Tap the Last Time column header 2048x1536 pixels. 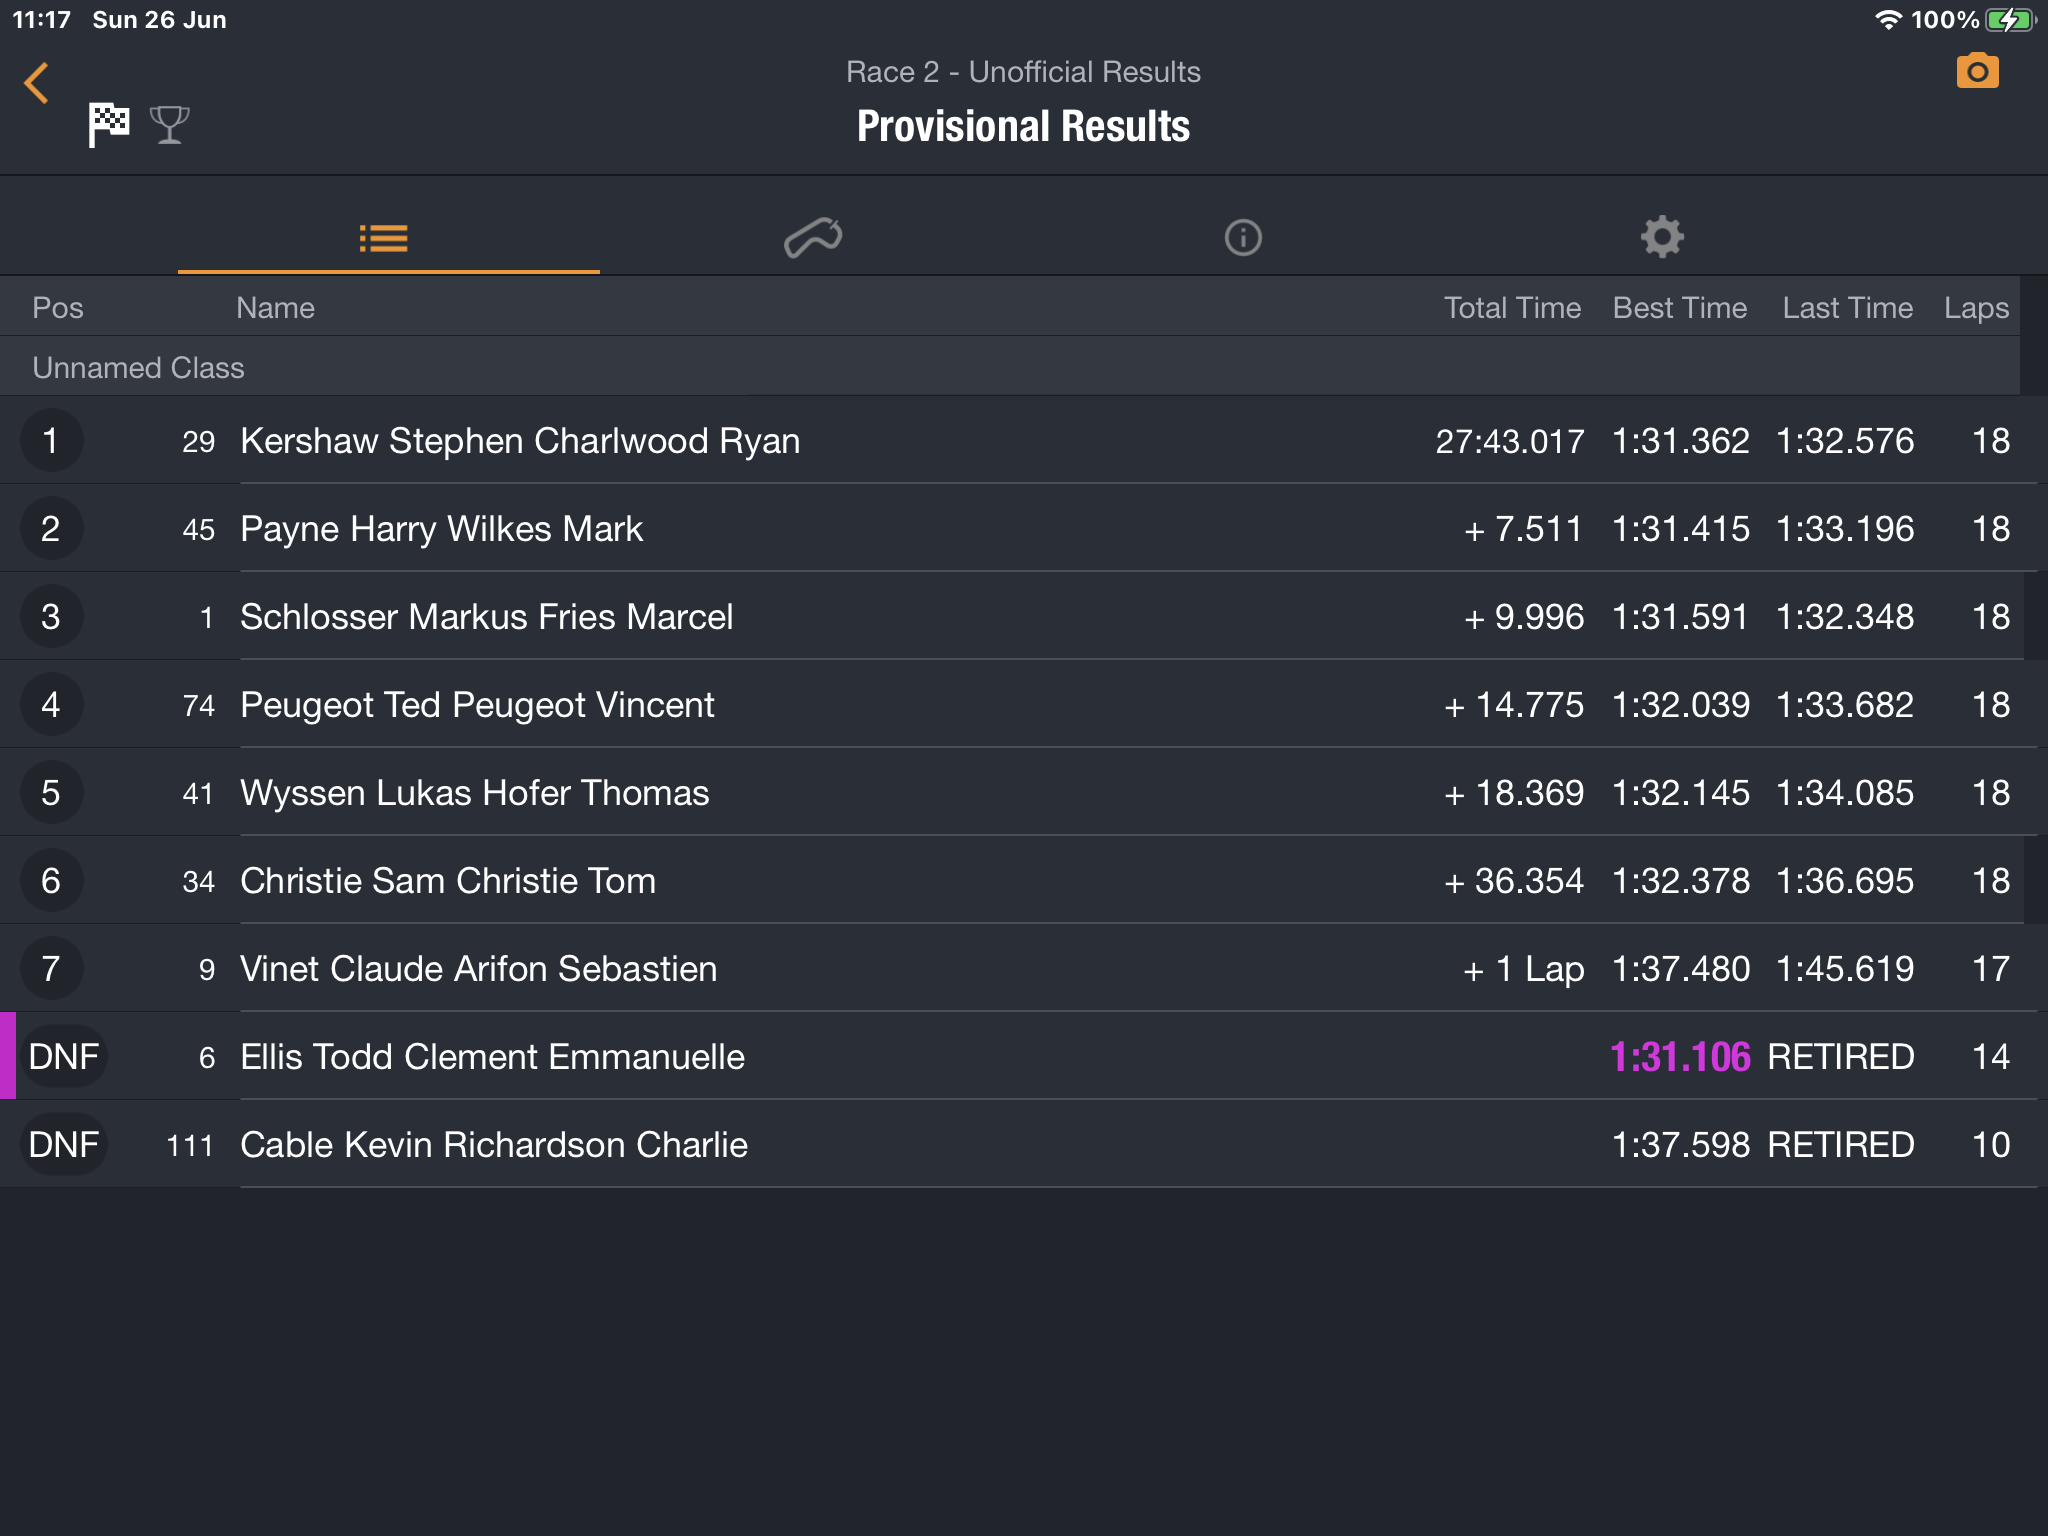point(1847,308)
